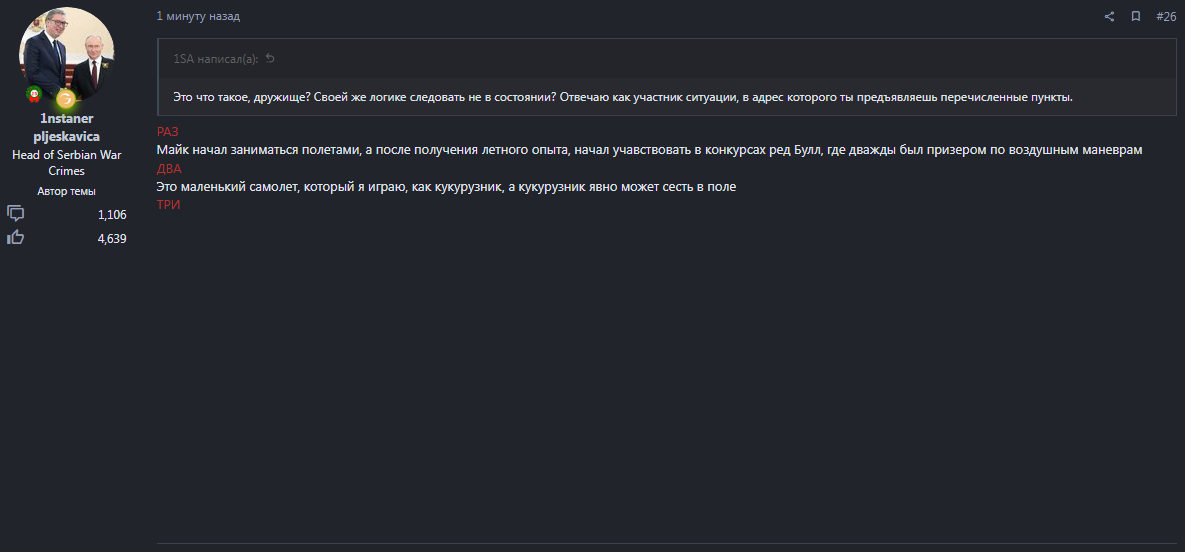This screenshot has width=1185, height=552.
Task: Open the 4,639 reaction score
Action: coord(112,239)
